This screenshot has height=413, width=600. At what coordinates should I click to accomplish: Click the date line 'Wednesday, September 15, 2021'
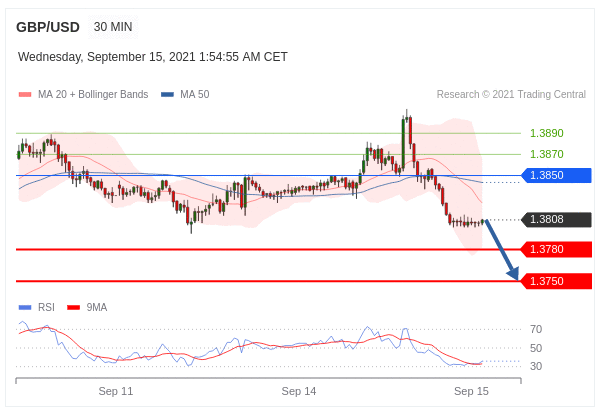point(153,57)
